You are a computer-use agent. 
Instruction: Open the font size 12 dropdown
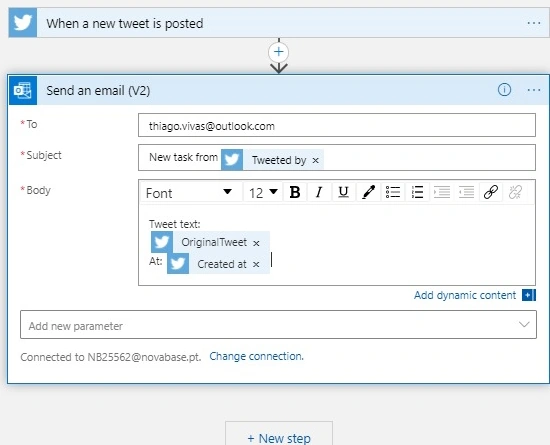[263, 192]
